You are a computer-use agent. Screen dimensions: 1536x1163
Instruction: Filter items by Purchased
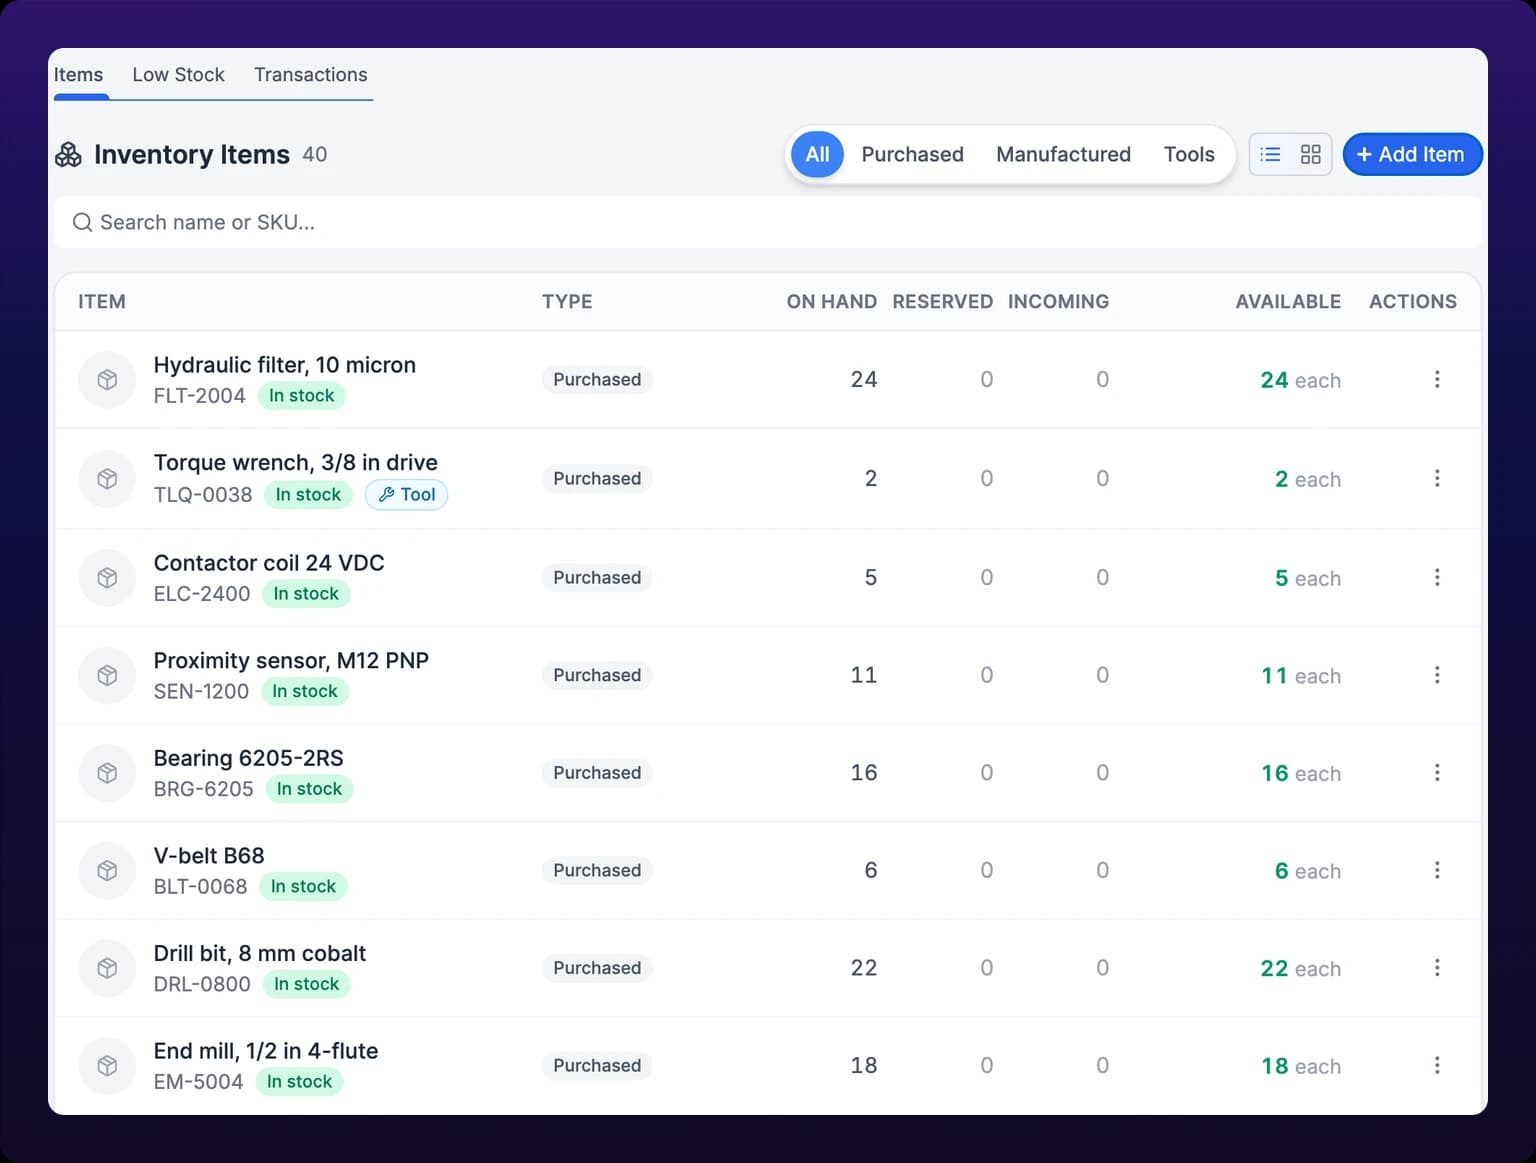tap(912, 154)
